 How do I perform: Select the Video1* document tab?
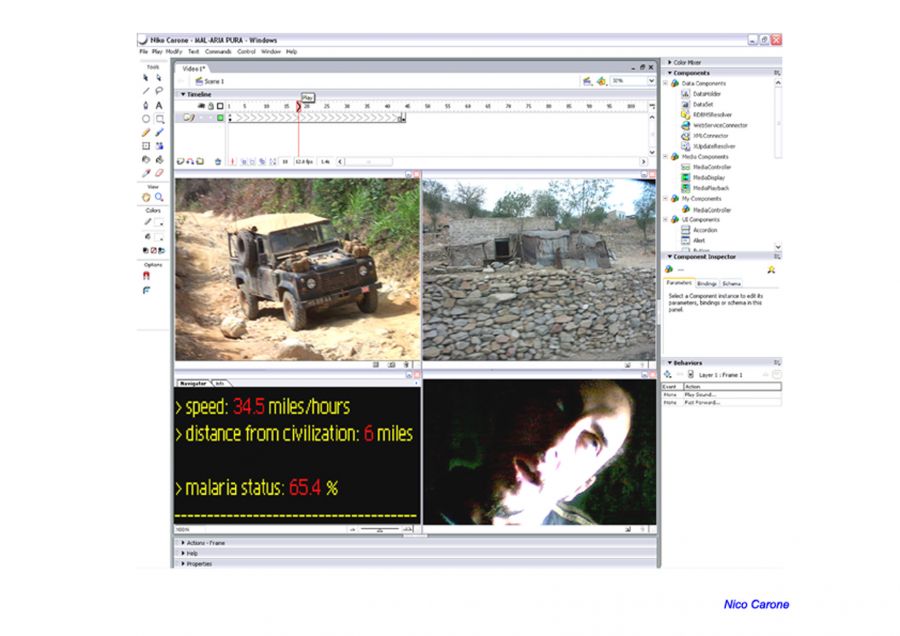193,68
